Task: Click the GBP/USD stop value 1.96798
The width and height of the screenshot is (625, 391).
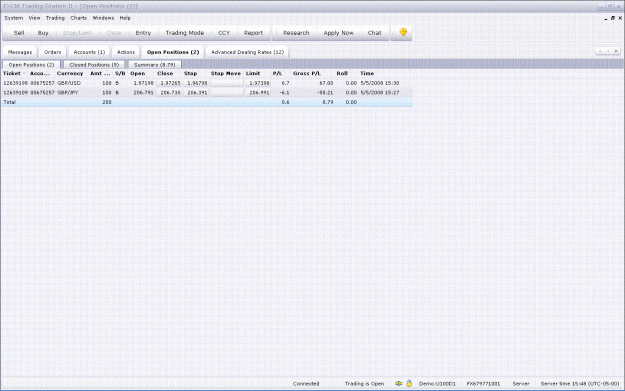Action: [197, 83]
